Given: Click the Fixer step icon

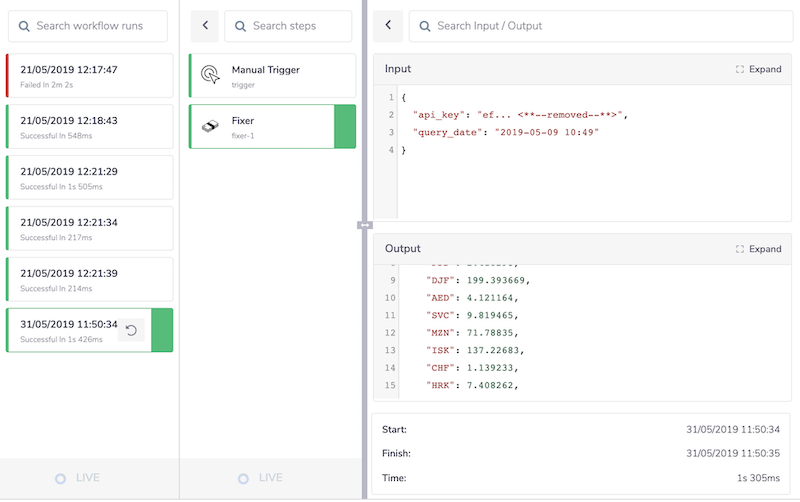Looking at the screenshot, I should pyautogui.click(x=210, y=126).
